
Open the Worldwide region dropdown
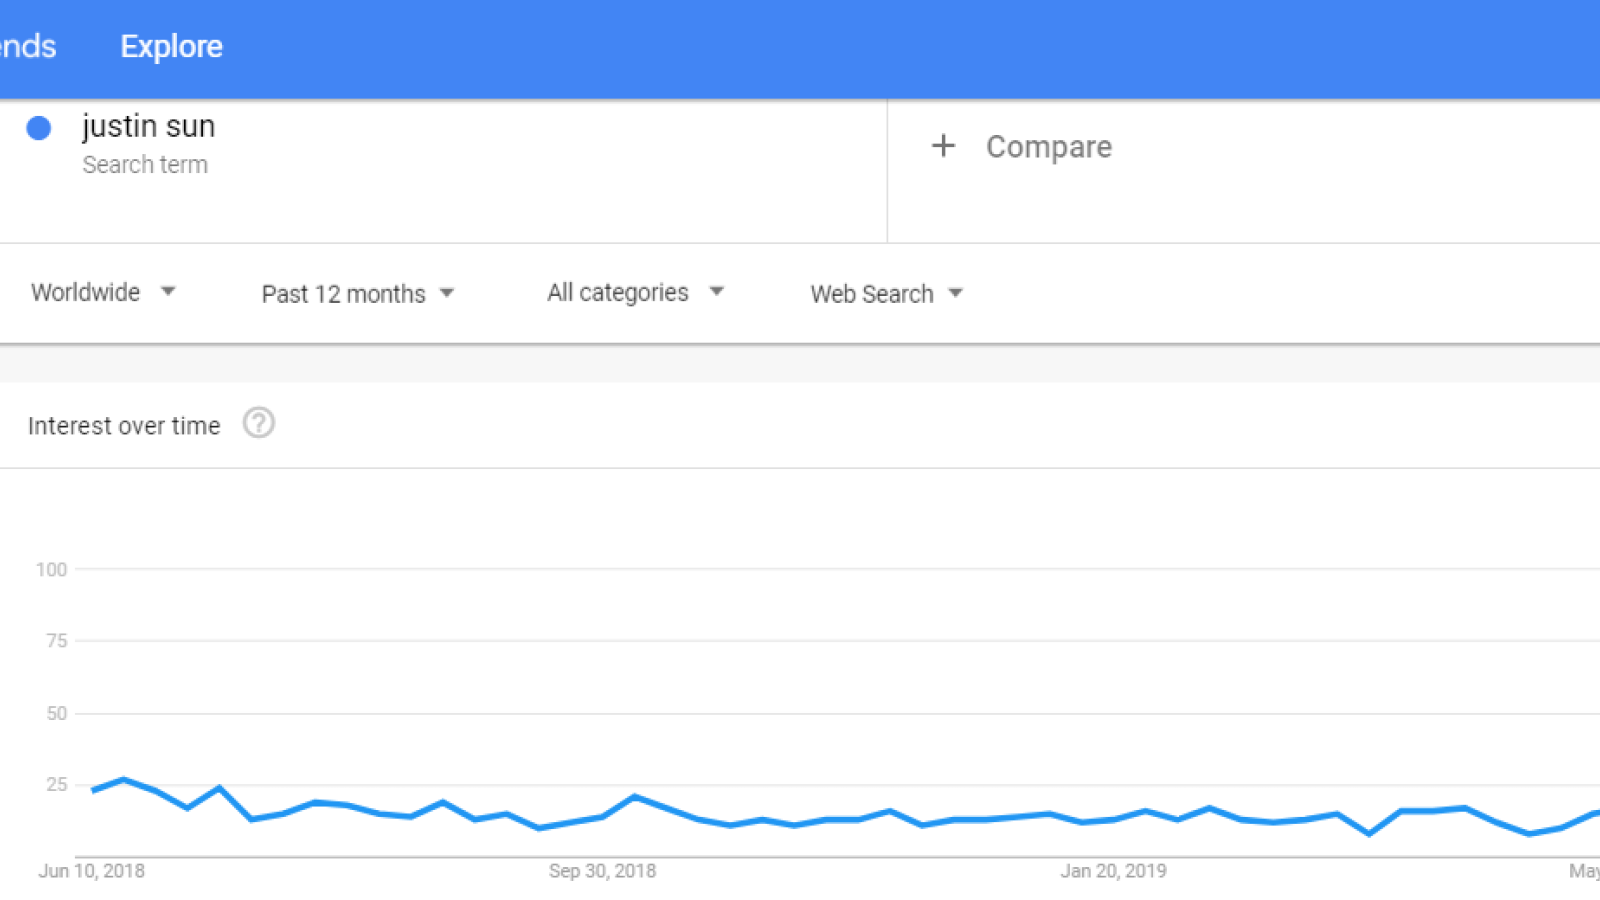pyautogui.click(x=103, y=292)
